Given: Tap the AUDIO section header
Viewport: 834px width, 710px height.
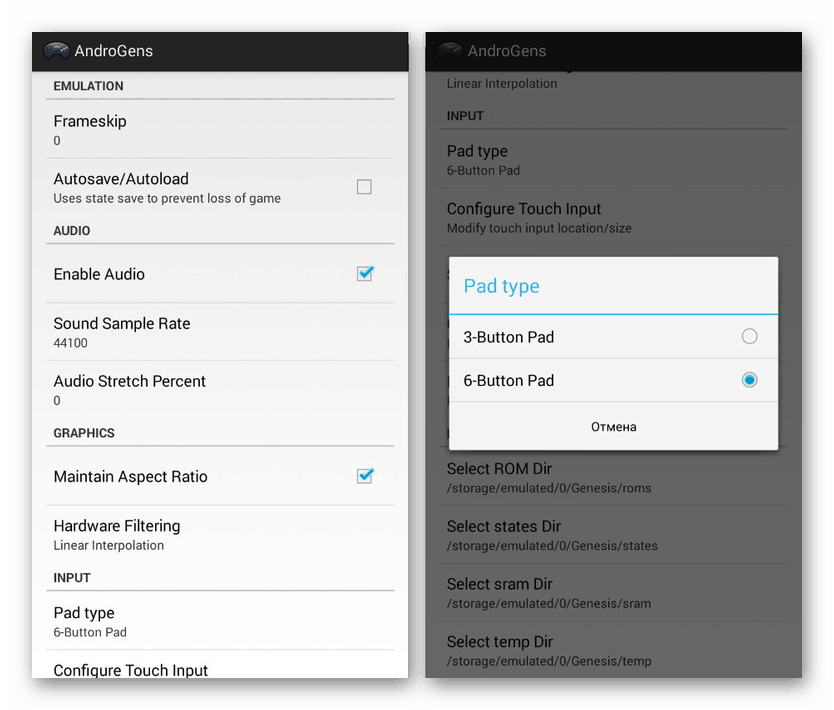Looking at the screenshot, I should [x=72, y=231].
